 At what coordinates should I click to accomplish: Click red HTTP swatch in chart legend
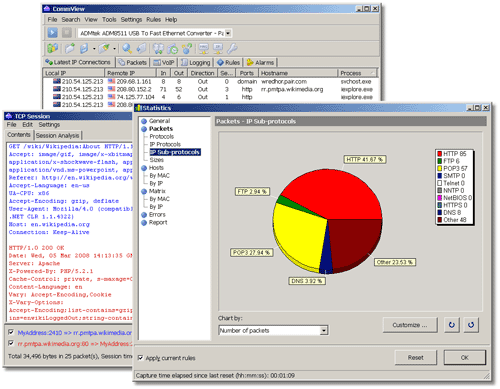pyautogui.click(x=440, y=154)
